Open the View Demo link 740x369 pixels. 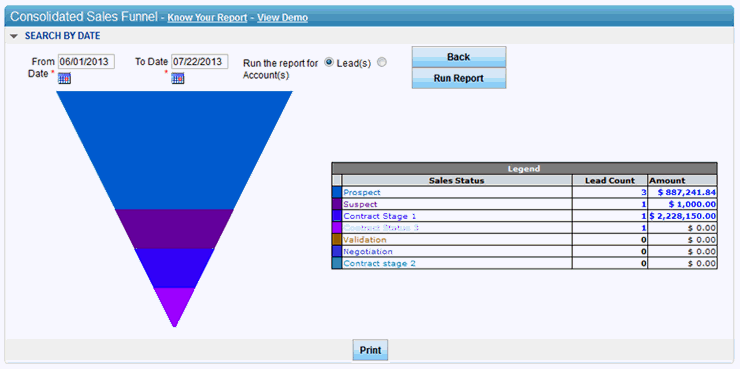click(x=283, y=18)
